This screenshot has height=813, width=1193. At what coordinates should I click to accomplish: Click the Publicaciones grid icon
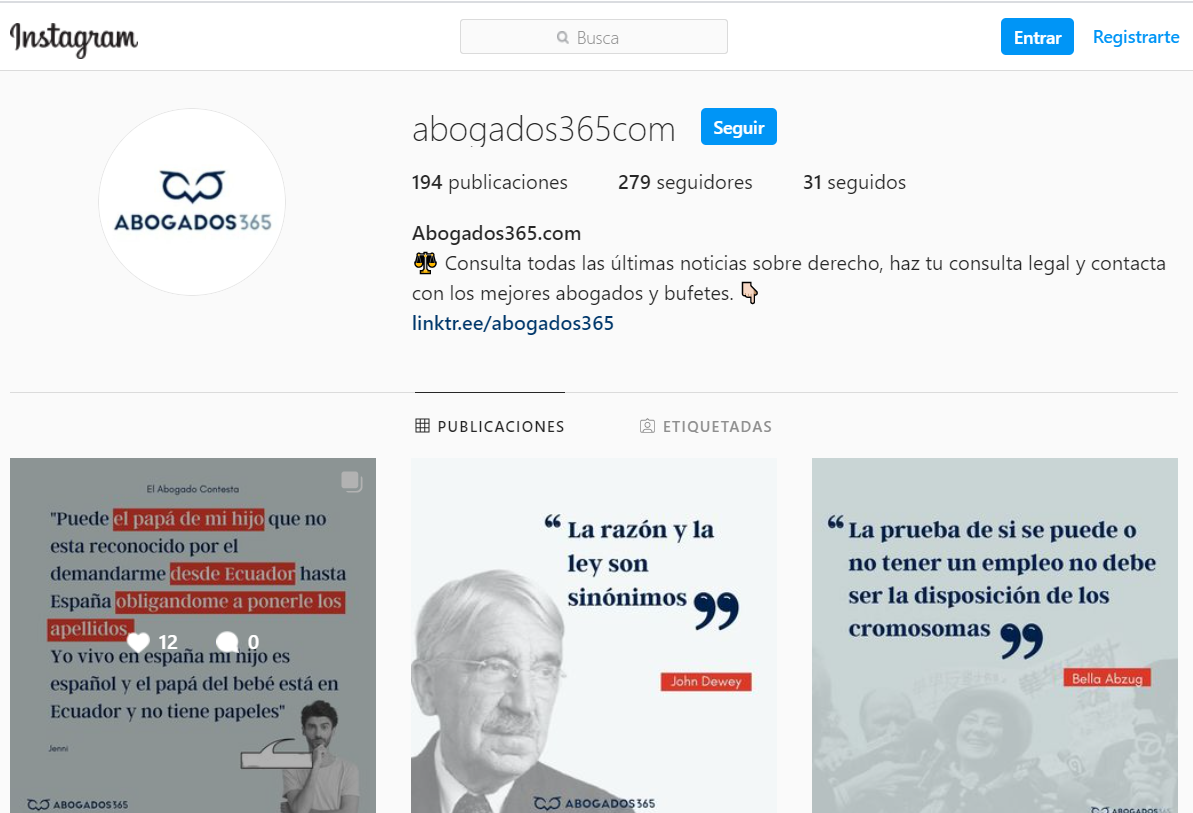coord(422,426)
